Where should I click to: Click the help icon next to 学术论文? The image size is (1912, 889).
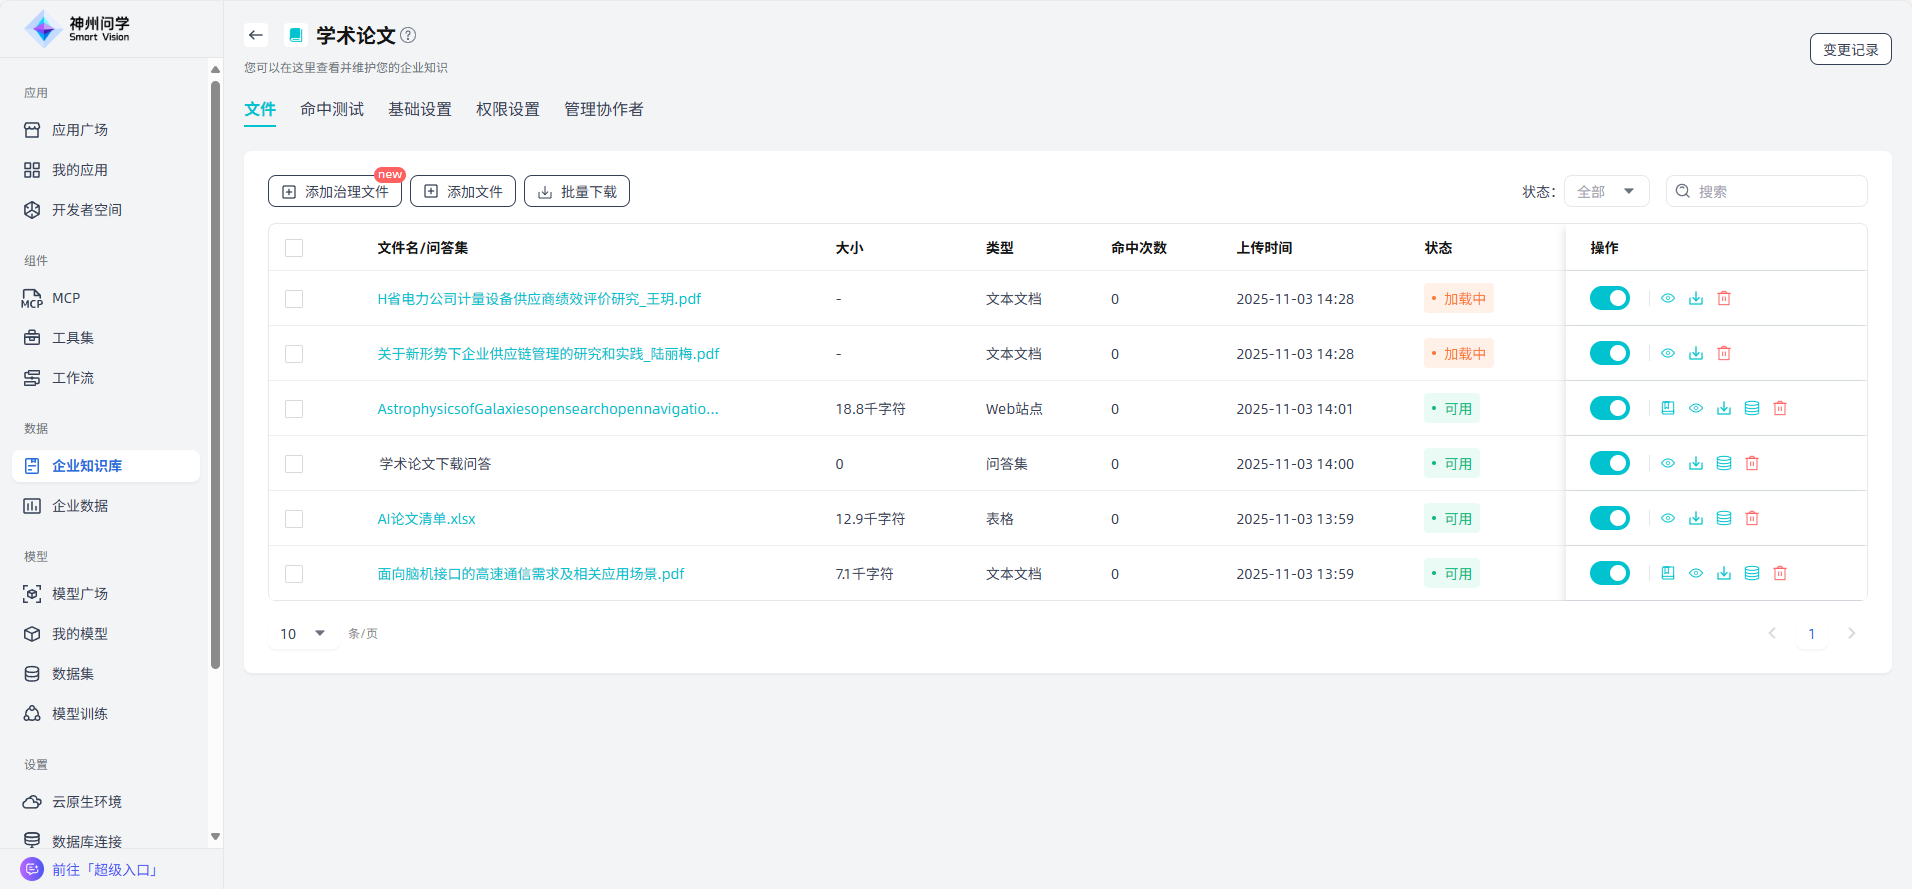[x=408, y=35]
